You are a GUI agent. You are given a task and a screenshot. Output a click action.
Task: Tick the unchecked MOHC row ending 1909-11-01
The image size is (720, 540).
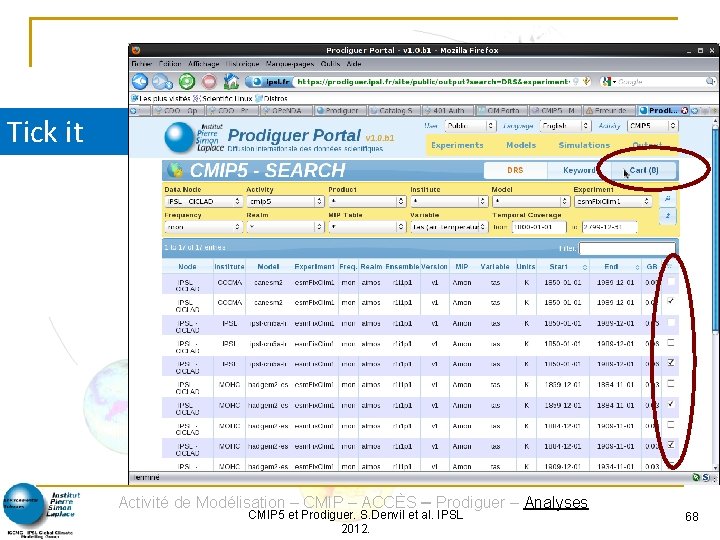pos(671,424)
